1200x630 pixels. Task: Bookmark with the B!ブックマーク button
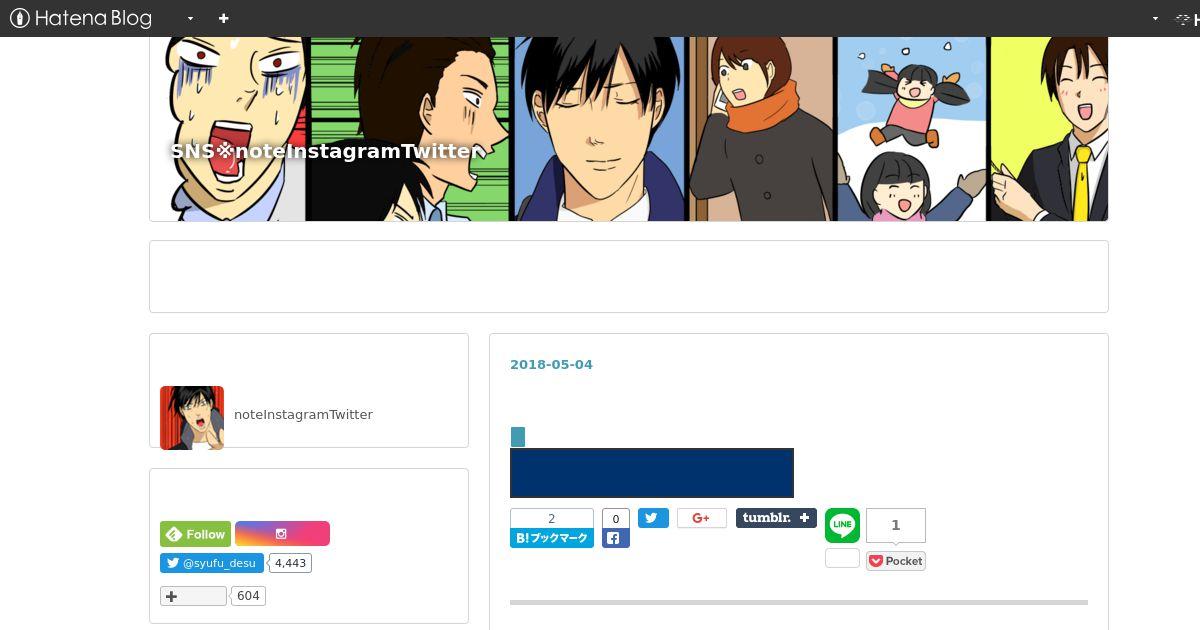pyautogui.click(x=552, y=538)
